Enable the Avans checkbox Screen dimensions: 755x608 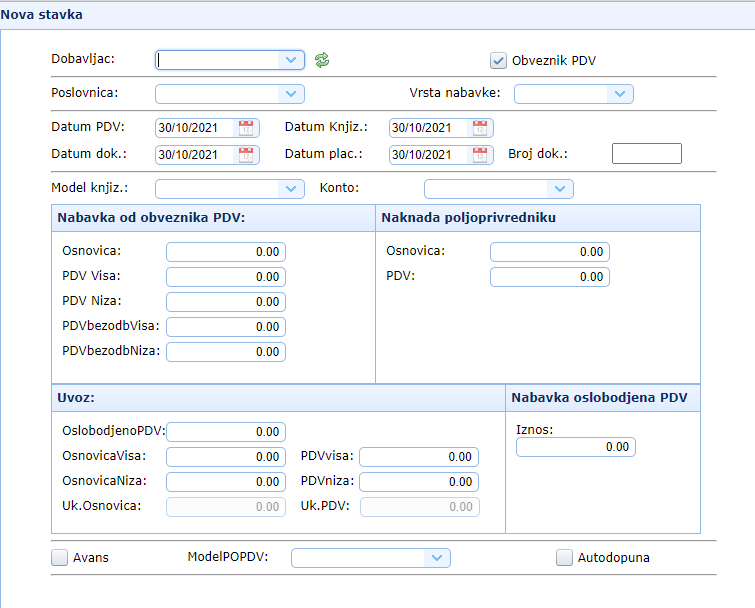[x=60, y=558]
